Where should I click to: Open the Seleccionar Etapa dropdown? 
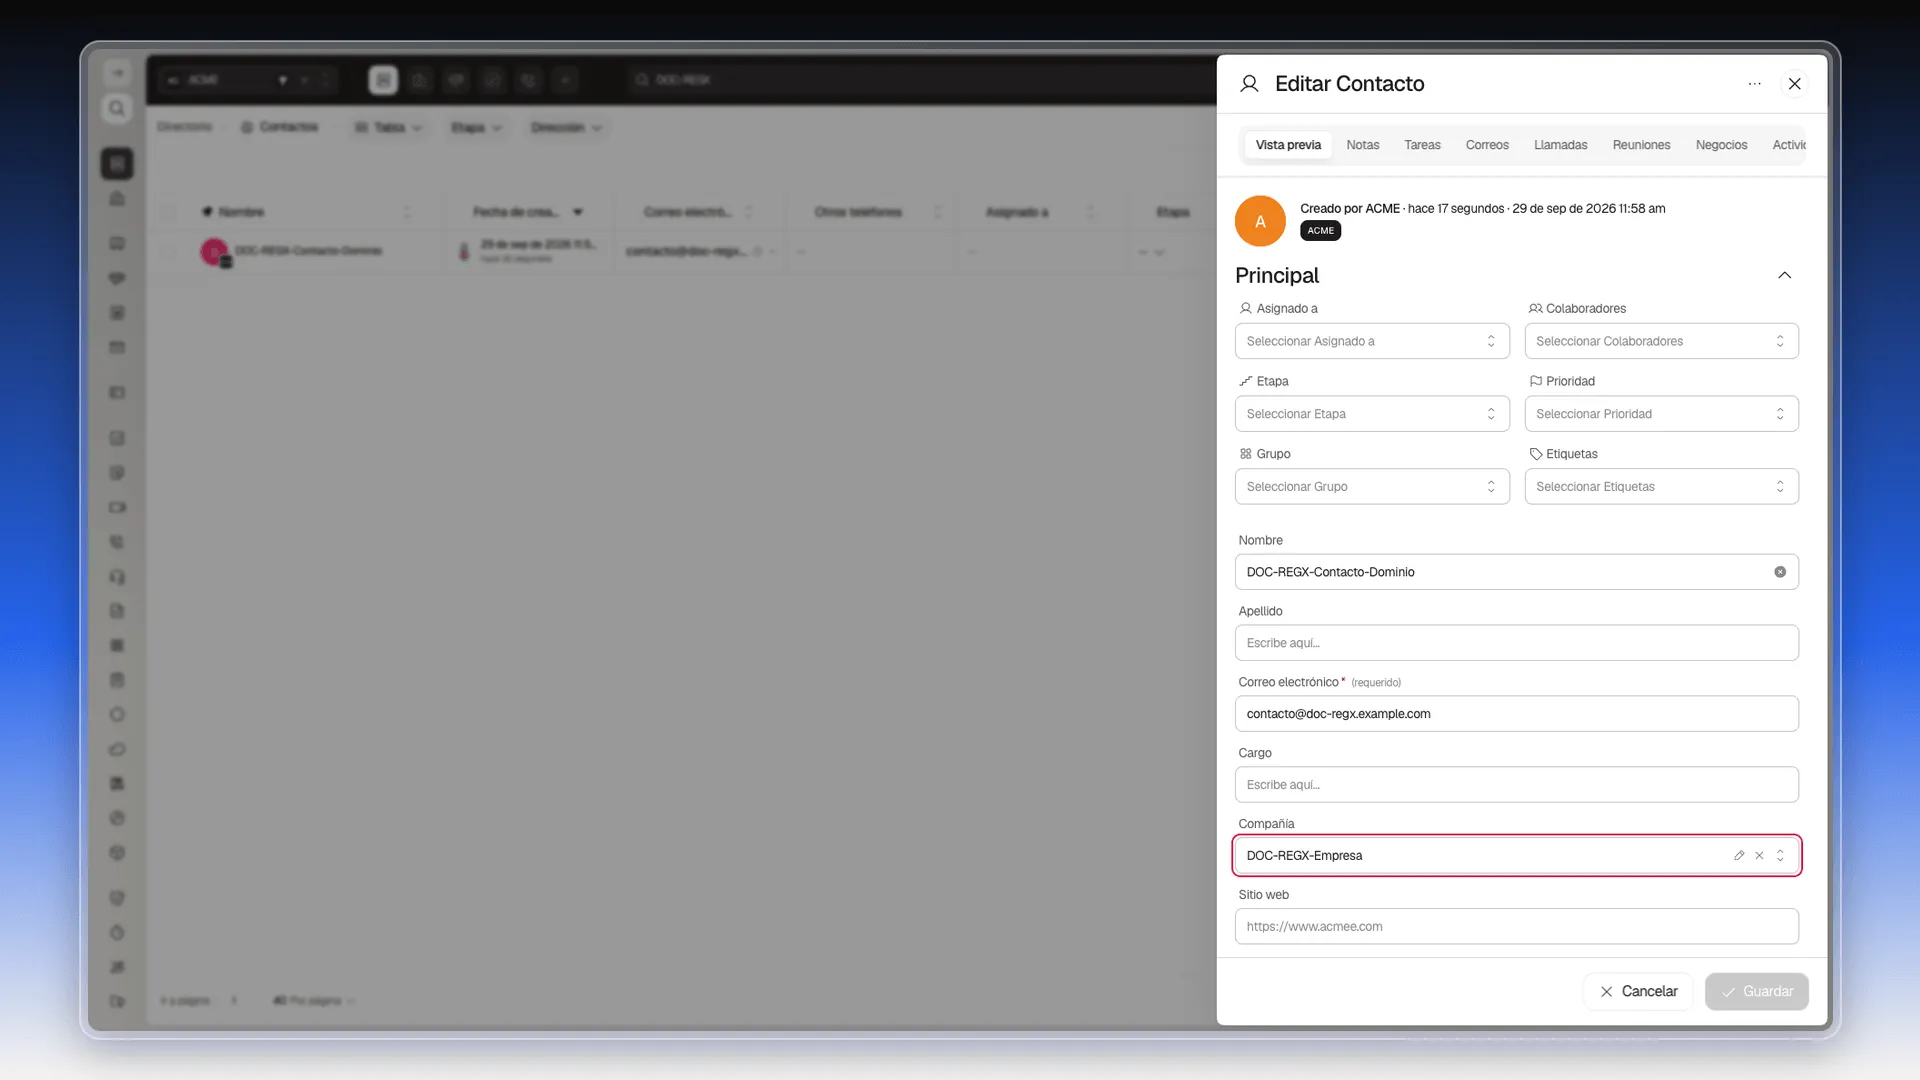(1372, 414)
